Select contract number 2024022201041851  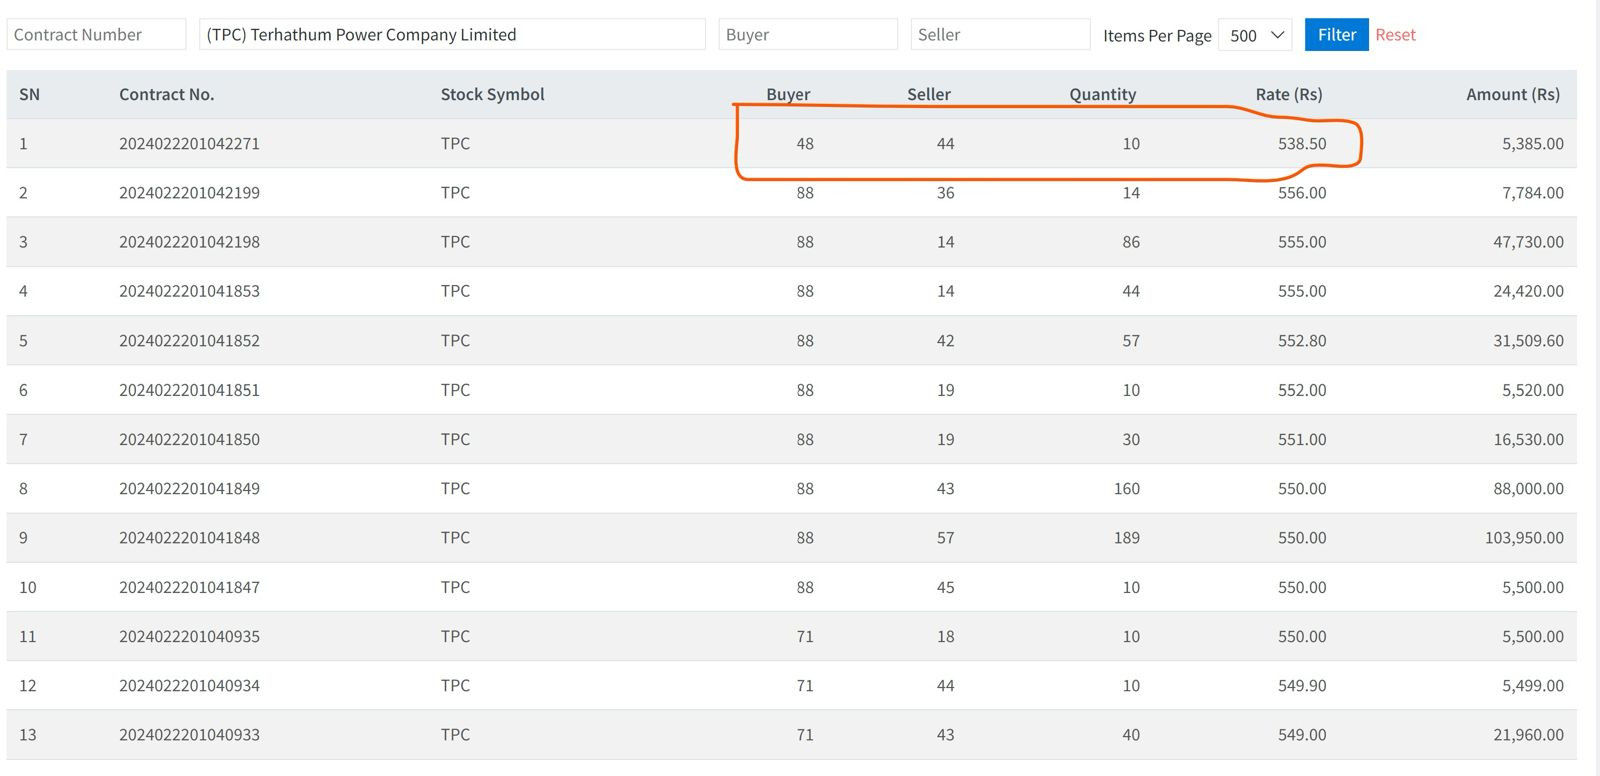pos(189,390)
